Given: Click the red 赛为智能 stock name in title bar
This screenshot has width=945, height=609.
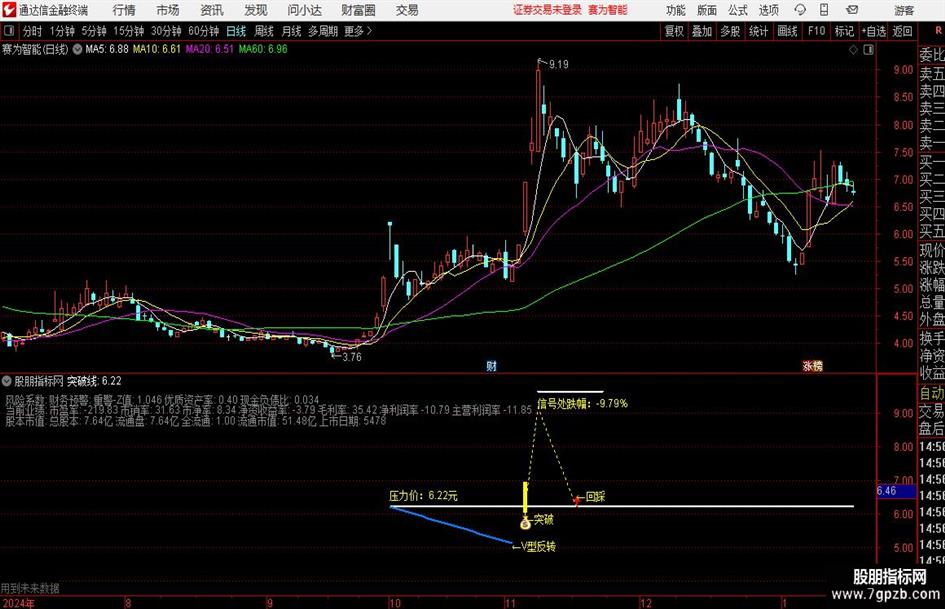Looking at the screenshot, I should click(x=608, y=10).
